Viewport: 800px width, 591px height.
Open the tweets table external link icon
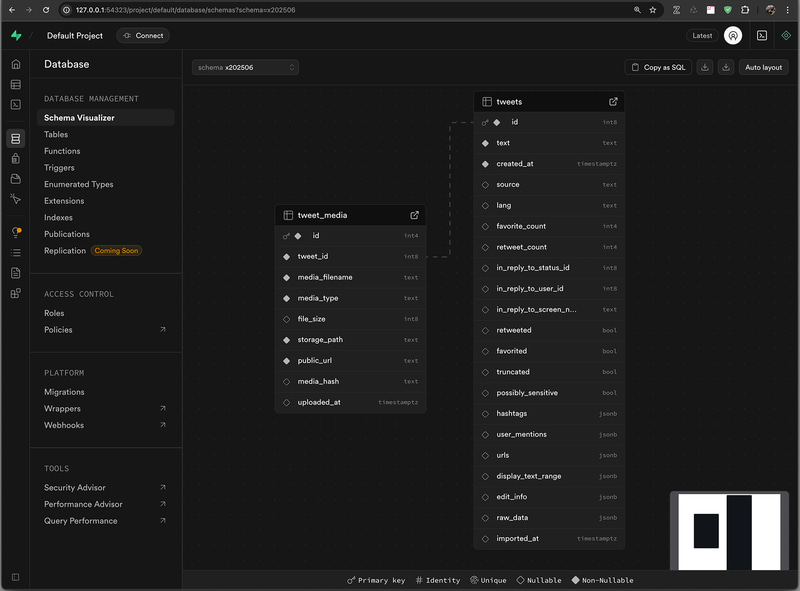(613, 102)
